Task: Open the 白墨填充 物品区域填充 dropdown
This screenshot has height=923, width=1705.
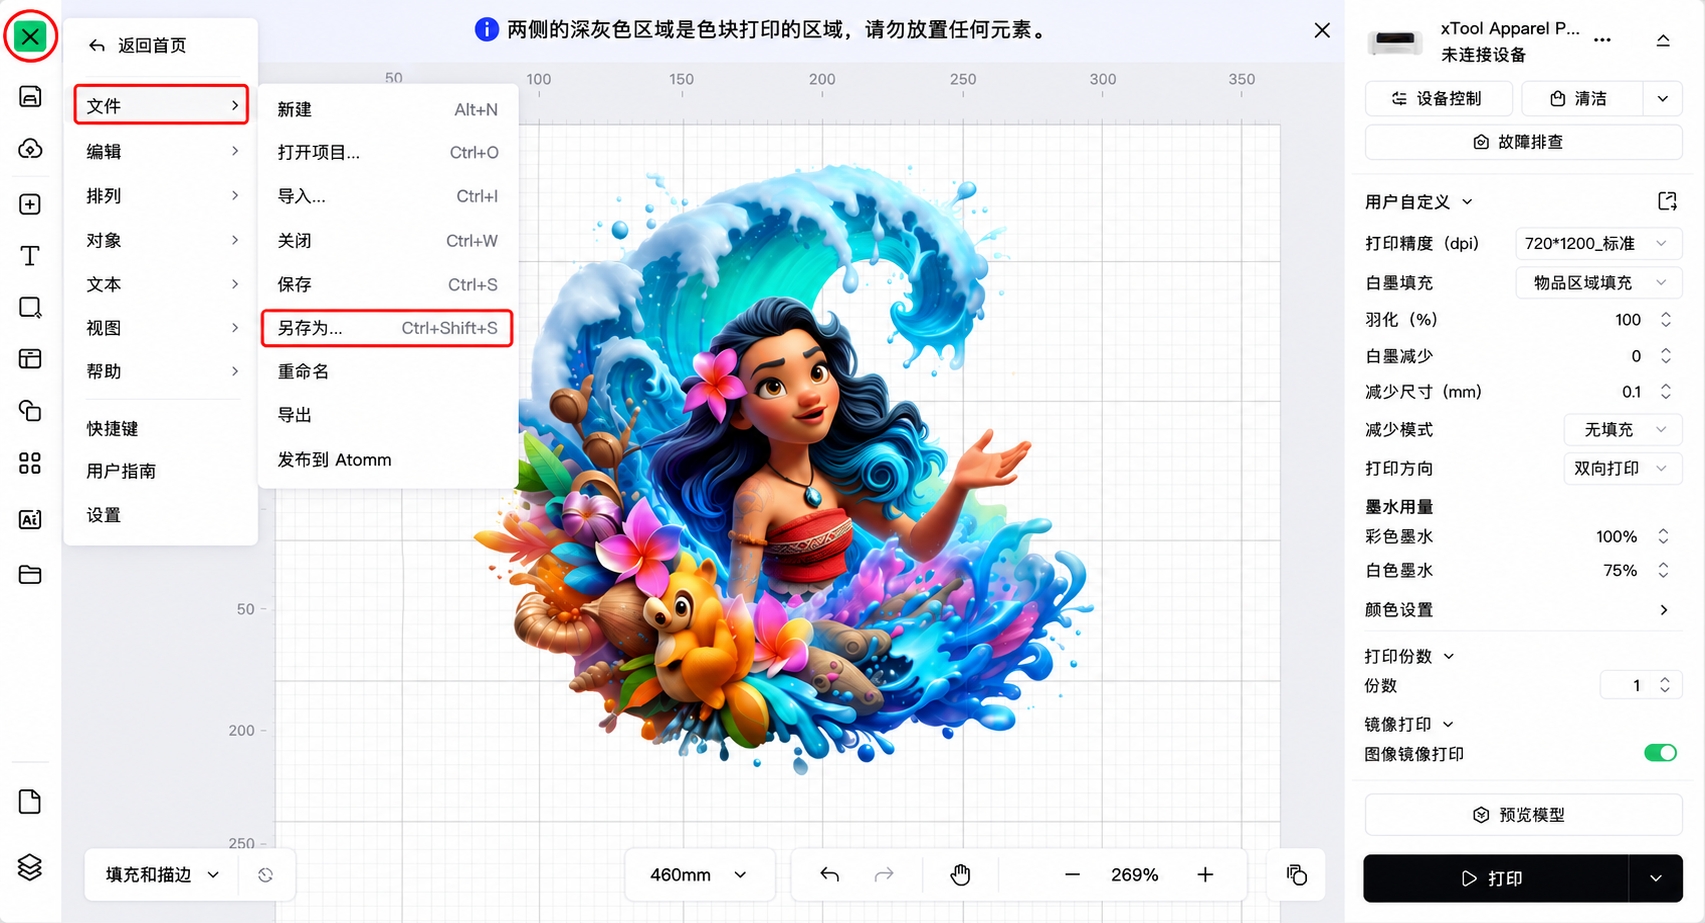Action: tap(1599, 283)
